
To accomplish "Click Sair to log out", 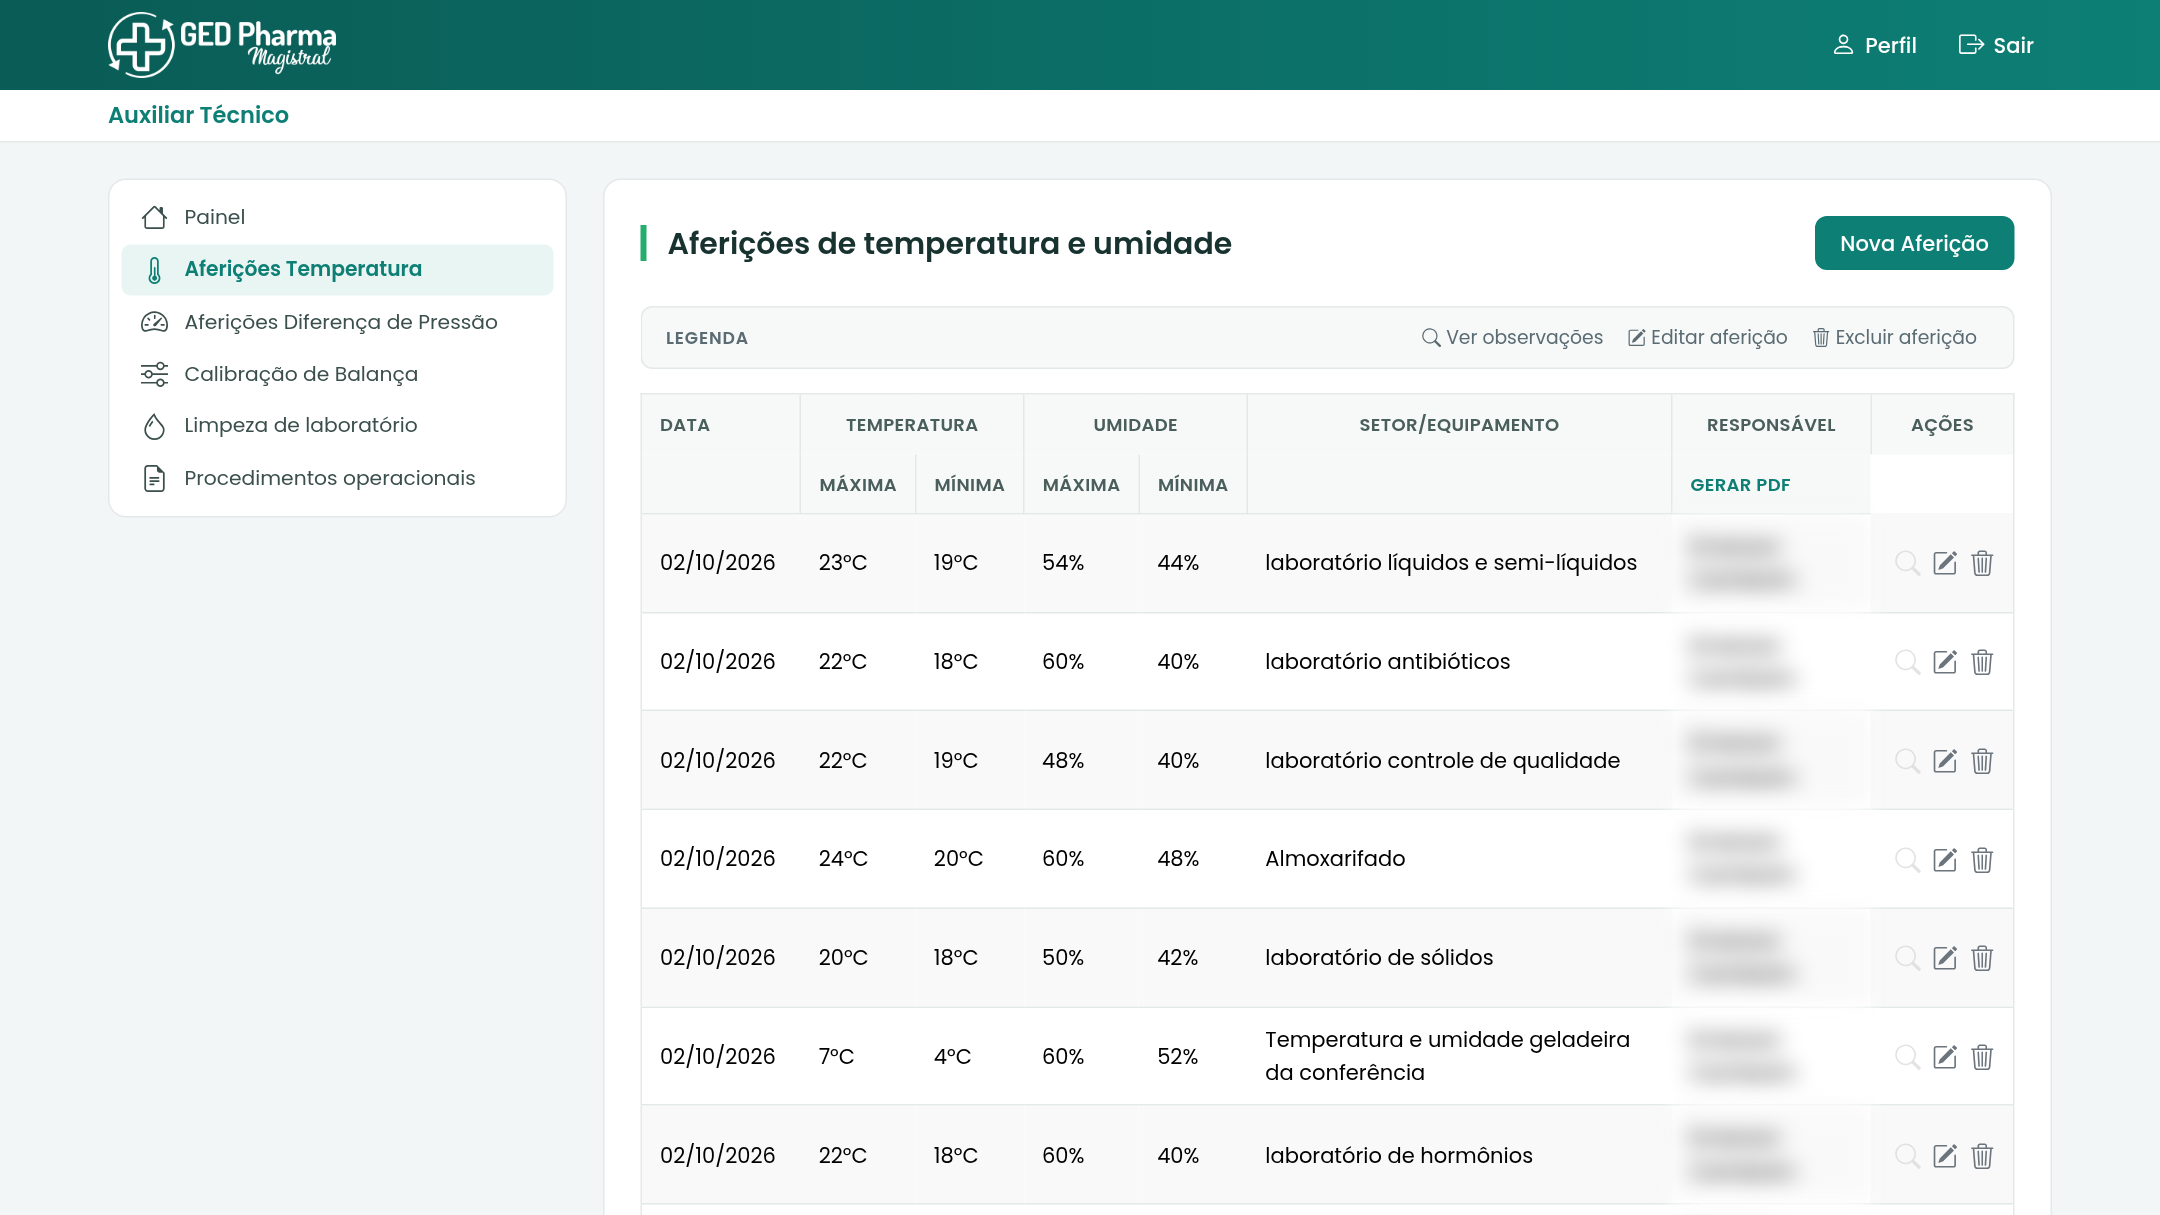I will [x=1996, y=45].
